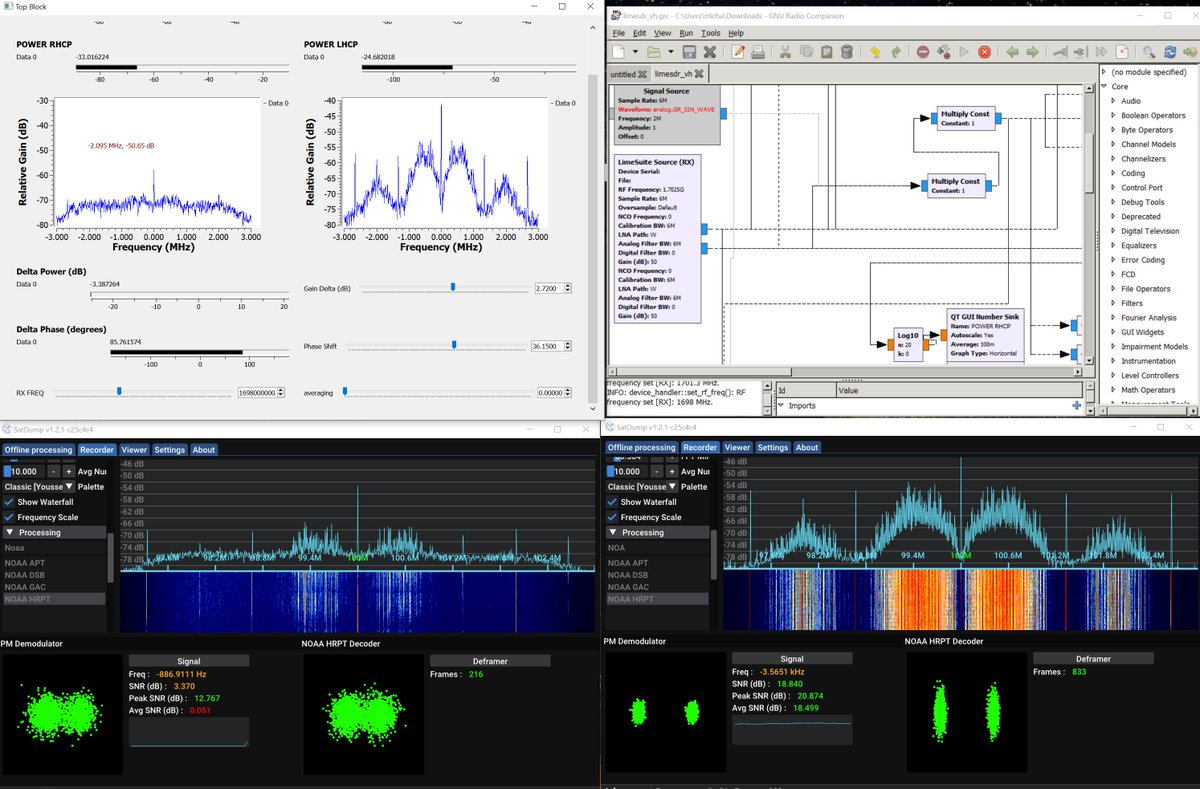
Task: Open the New flowgraph dropdown arrow
Action: pyautogui.click(x=635, y=52)
